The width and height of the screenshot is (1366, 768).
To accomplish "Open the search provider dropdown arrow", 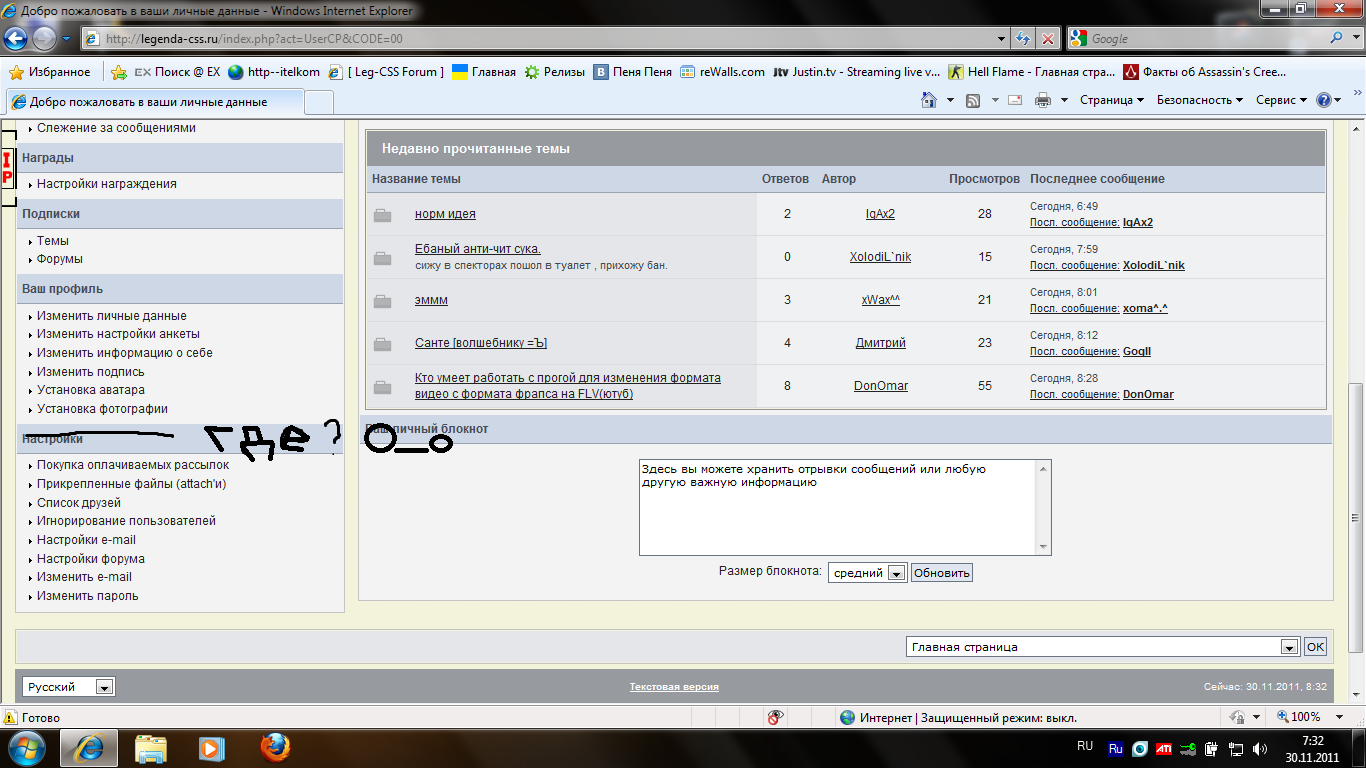I will [1356, 39].
